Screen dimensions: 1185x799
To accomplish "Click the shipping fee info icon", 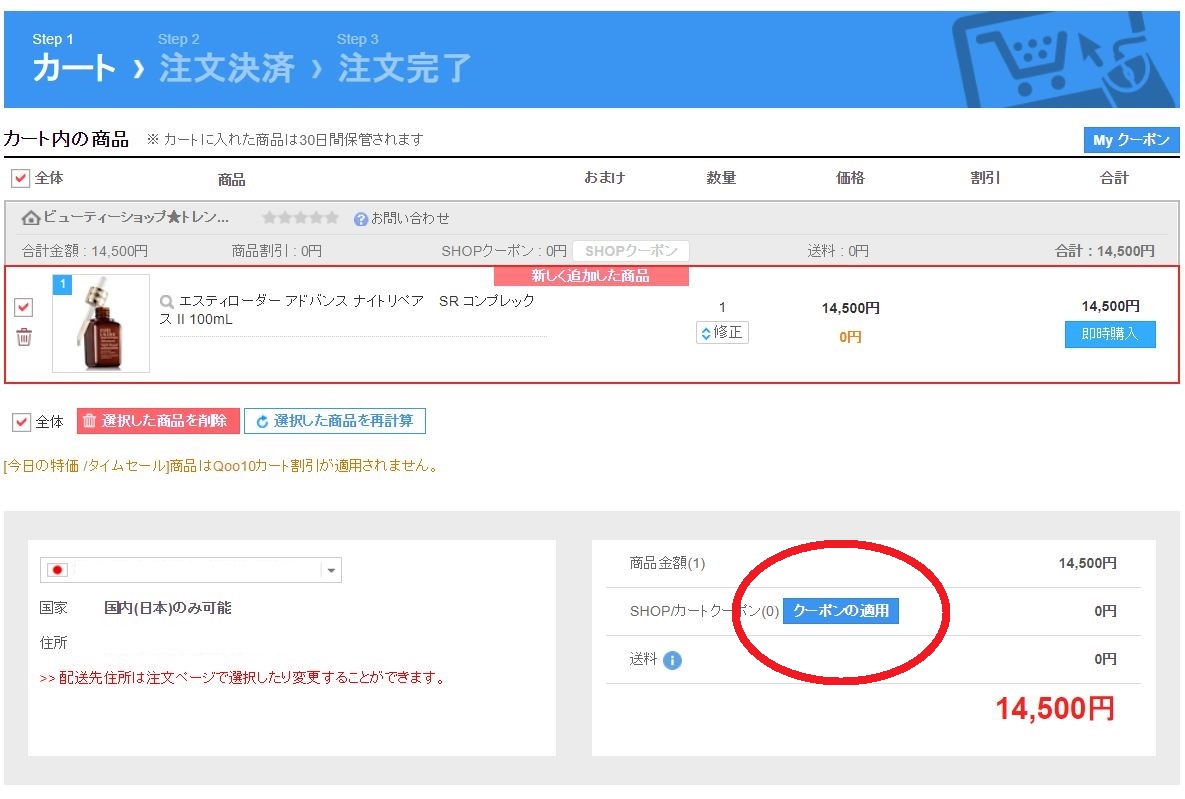I will click(672, 660).
